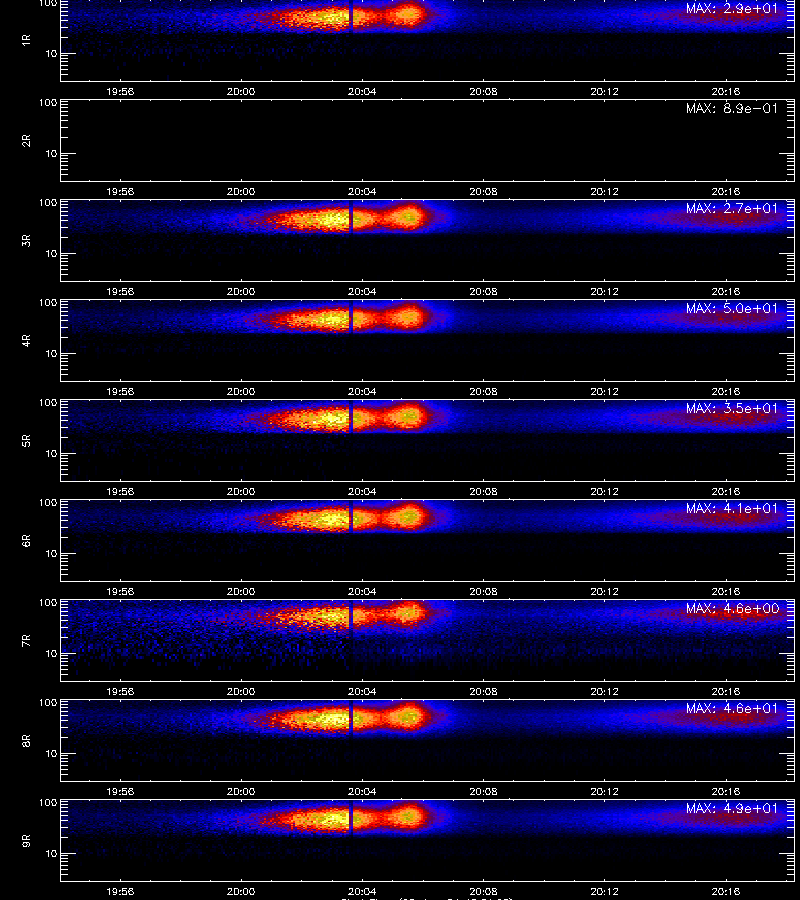
Task: Click the yellow burst in the 9R spectrogram
Action: 321,818
